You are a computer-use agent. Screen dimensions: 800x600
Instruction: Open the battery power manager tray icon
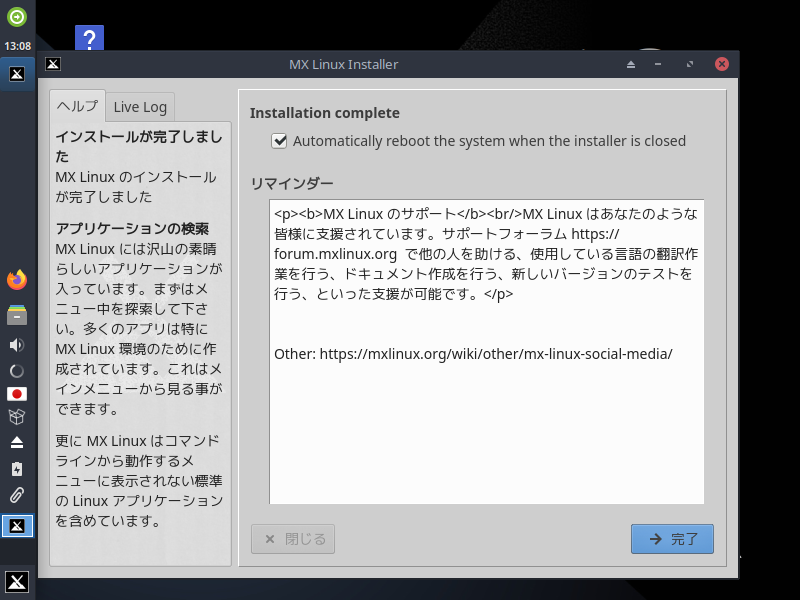pyautogui.click(x=17, y=469)
